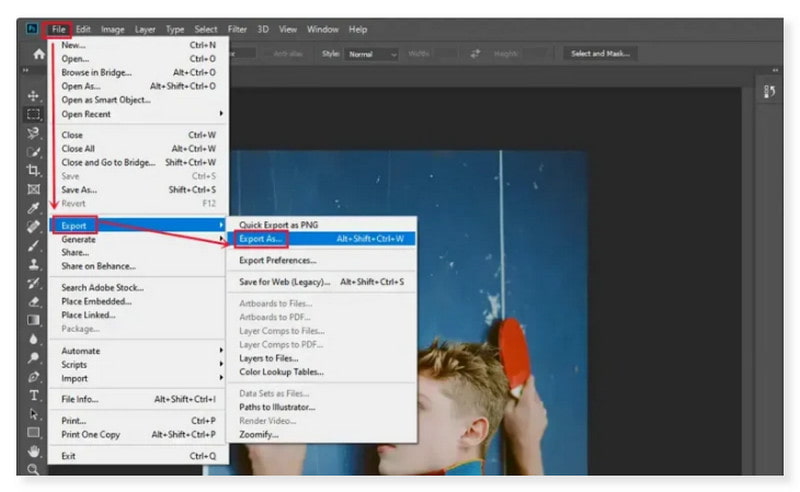Expand the Generate submenu
800x492 pixels.
point(138,239)
